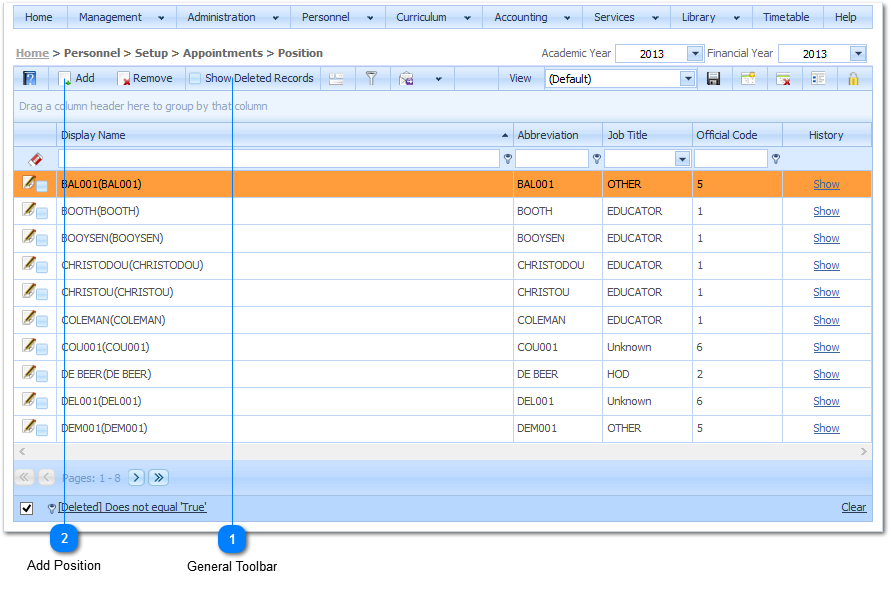Viewport: 891px width, 590px height.
Task: Click the export mail icon in the toolbar
Action: 406,79
